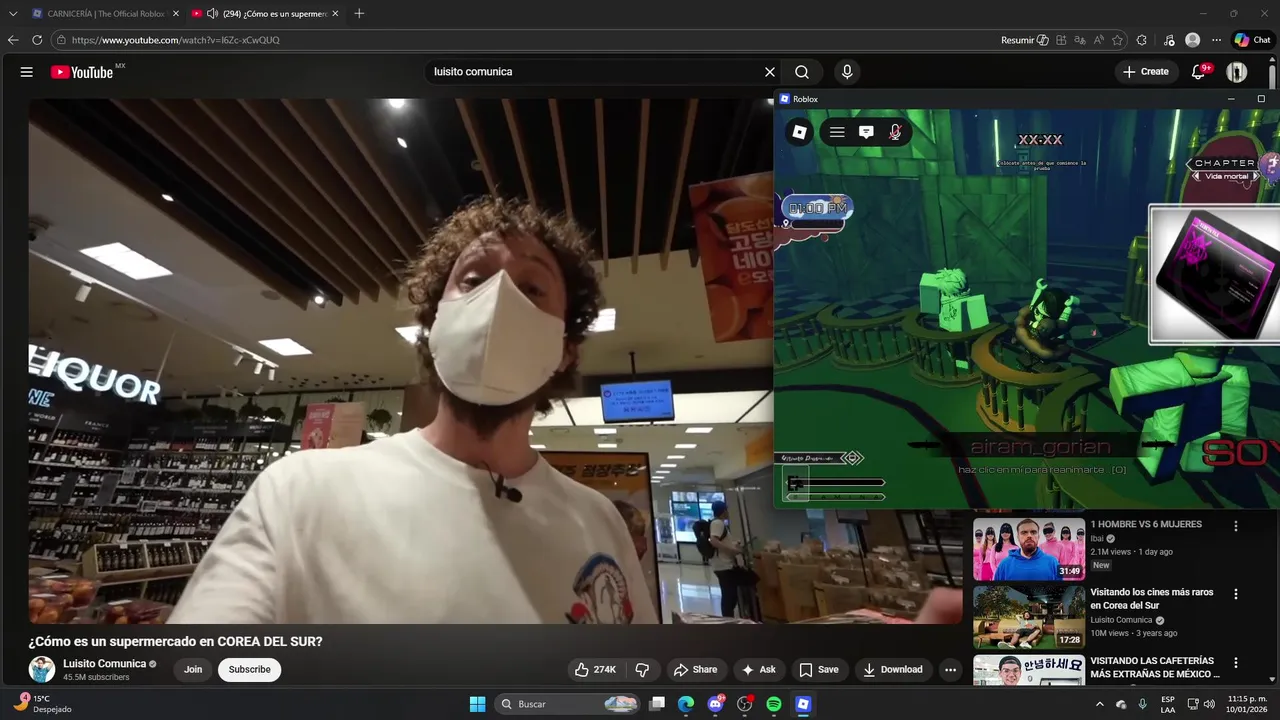Go to the YouTube home logo
Screen dimensions: 1280x720
click(82, 72)
